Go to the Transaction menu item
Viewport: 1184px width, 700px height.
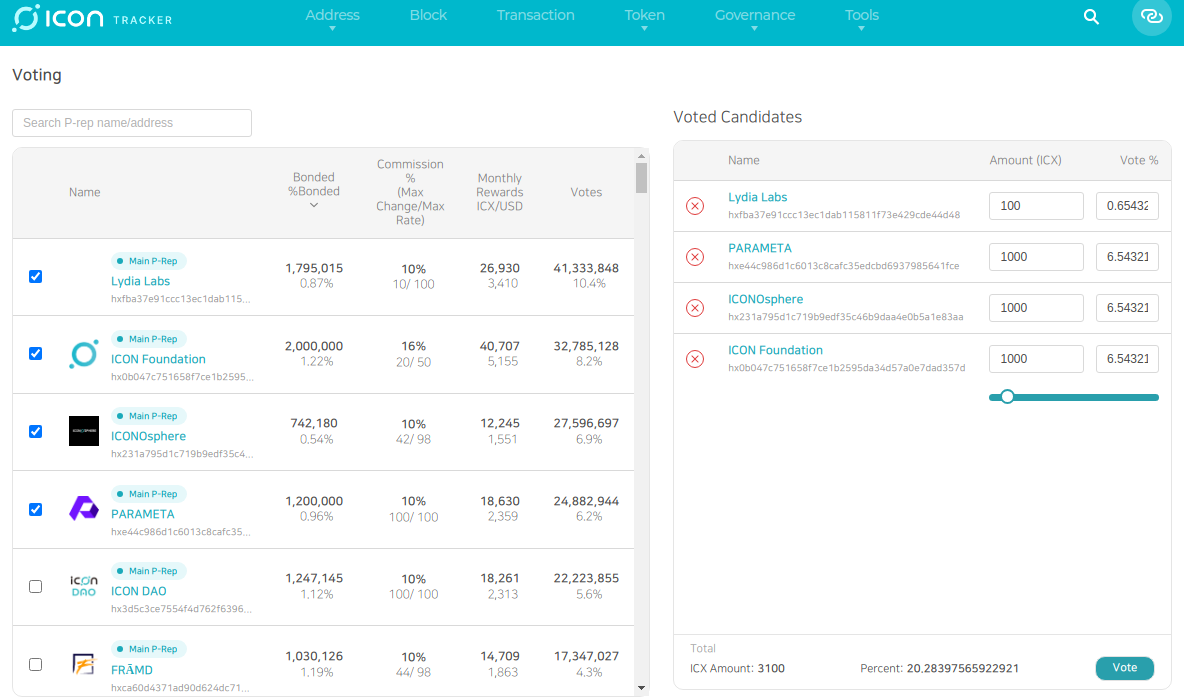tap(535, 15)
